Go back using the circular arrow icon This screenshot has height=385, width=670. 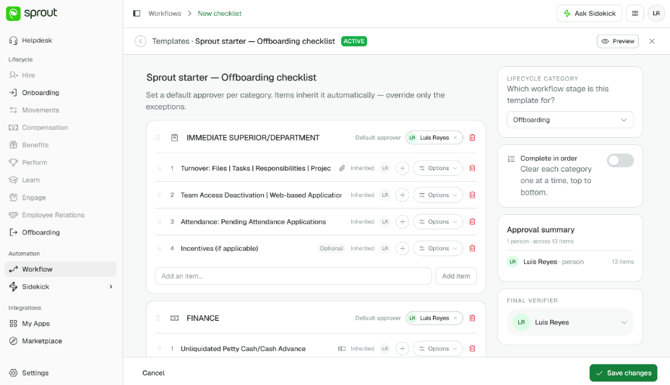(140, 41)
